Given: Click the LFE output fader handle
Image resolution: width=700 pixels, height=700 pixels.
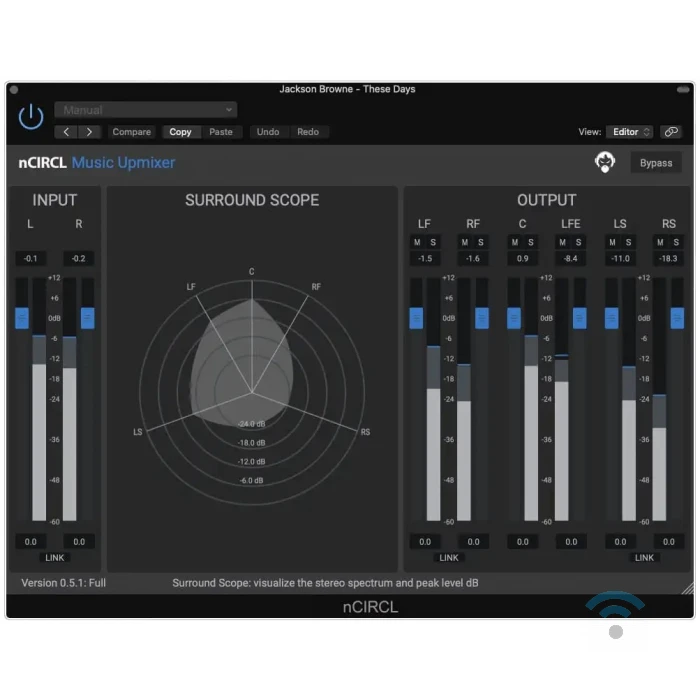Looking at the screenshot, I should pyautogui.click(x=579, y=318).
